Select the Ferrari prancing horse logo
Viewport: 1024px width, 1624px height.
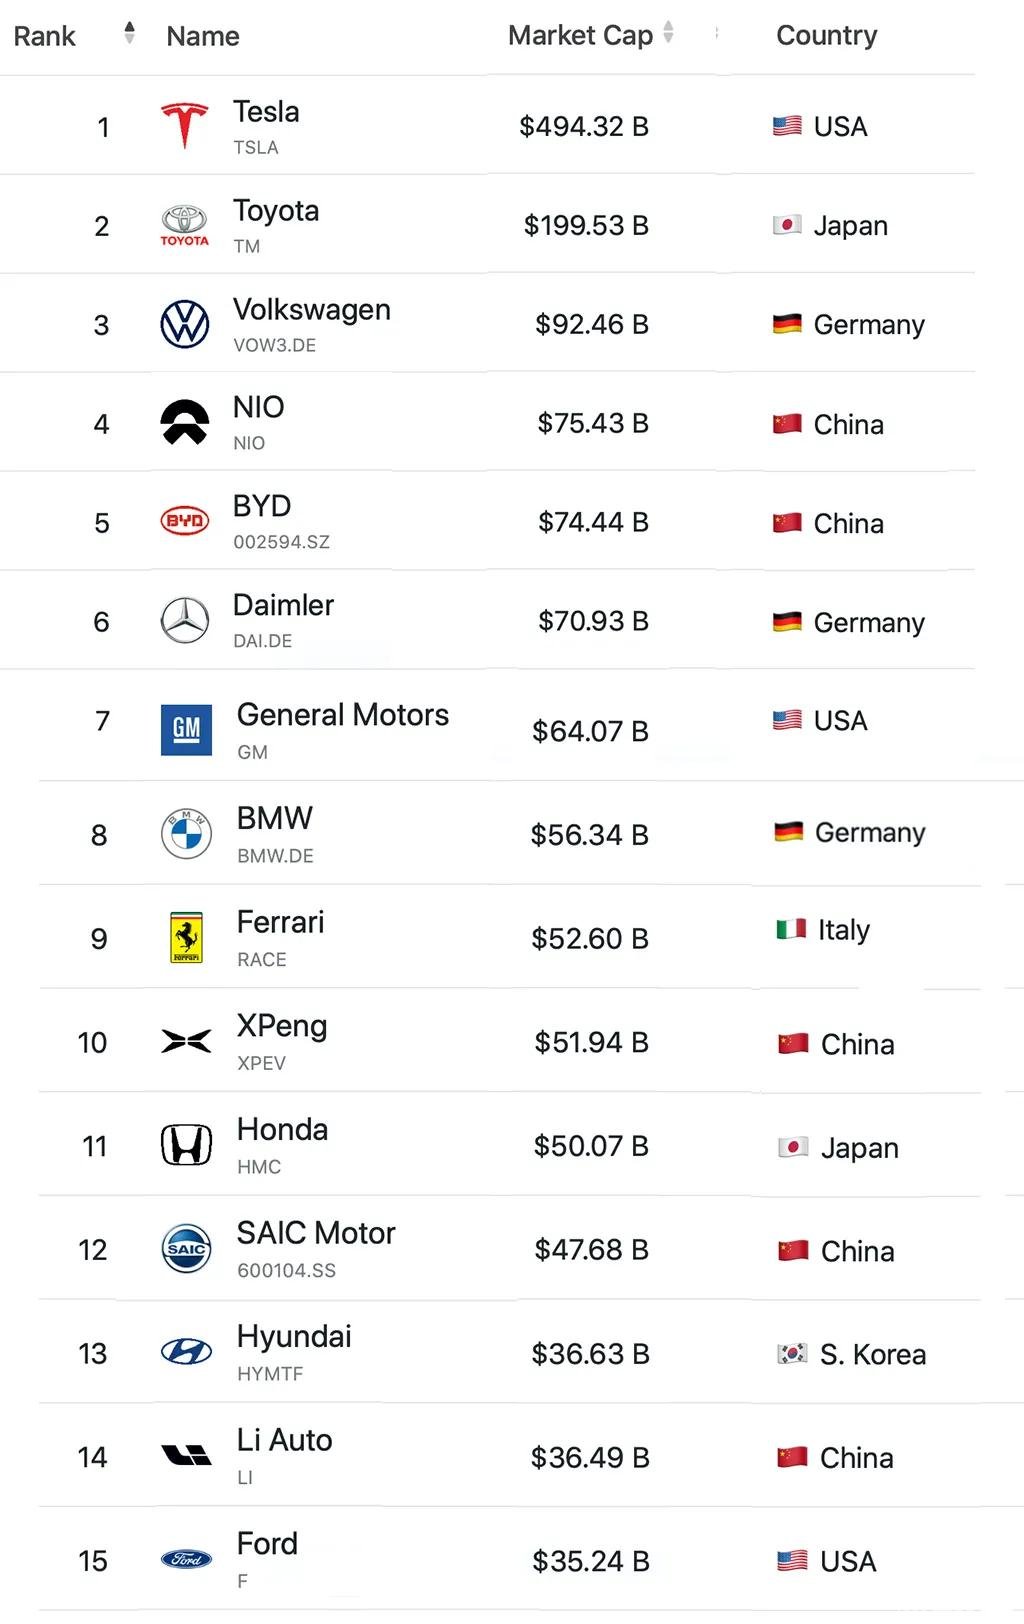pos(186,938)
